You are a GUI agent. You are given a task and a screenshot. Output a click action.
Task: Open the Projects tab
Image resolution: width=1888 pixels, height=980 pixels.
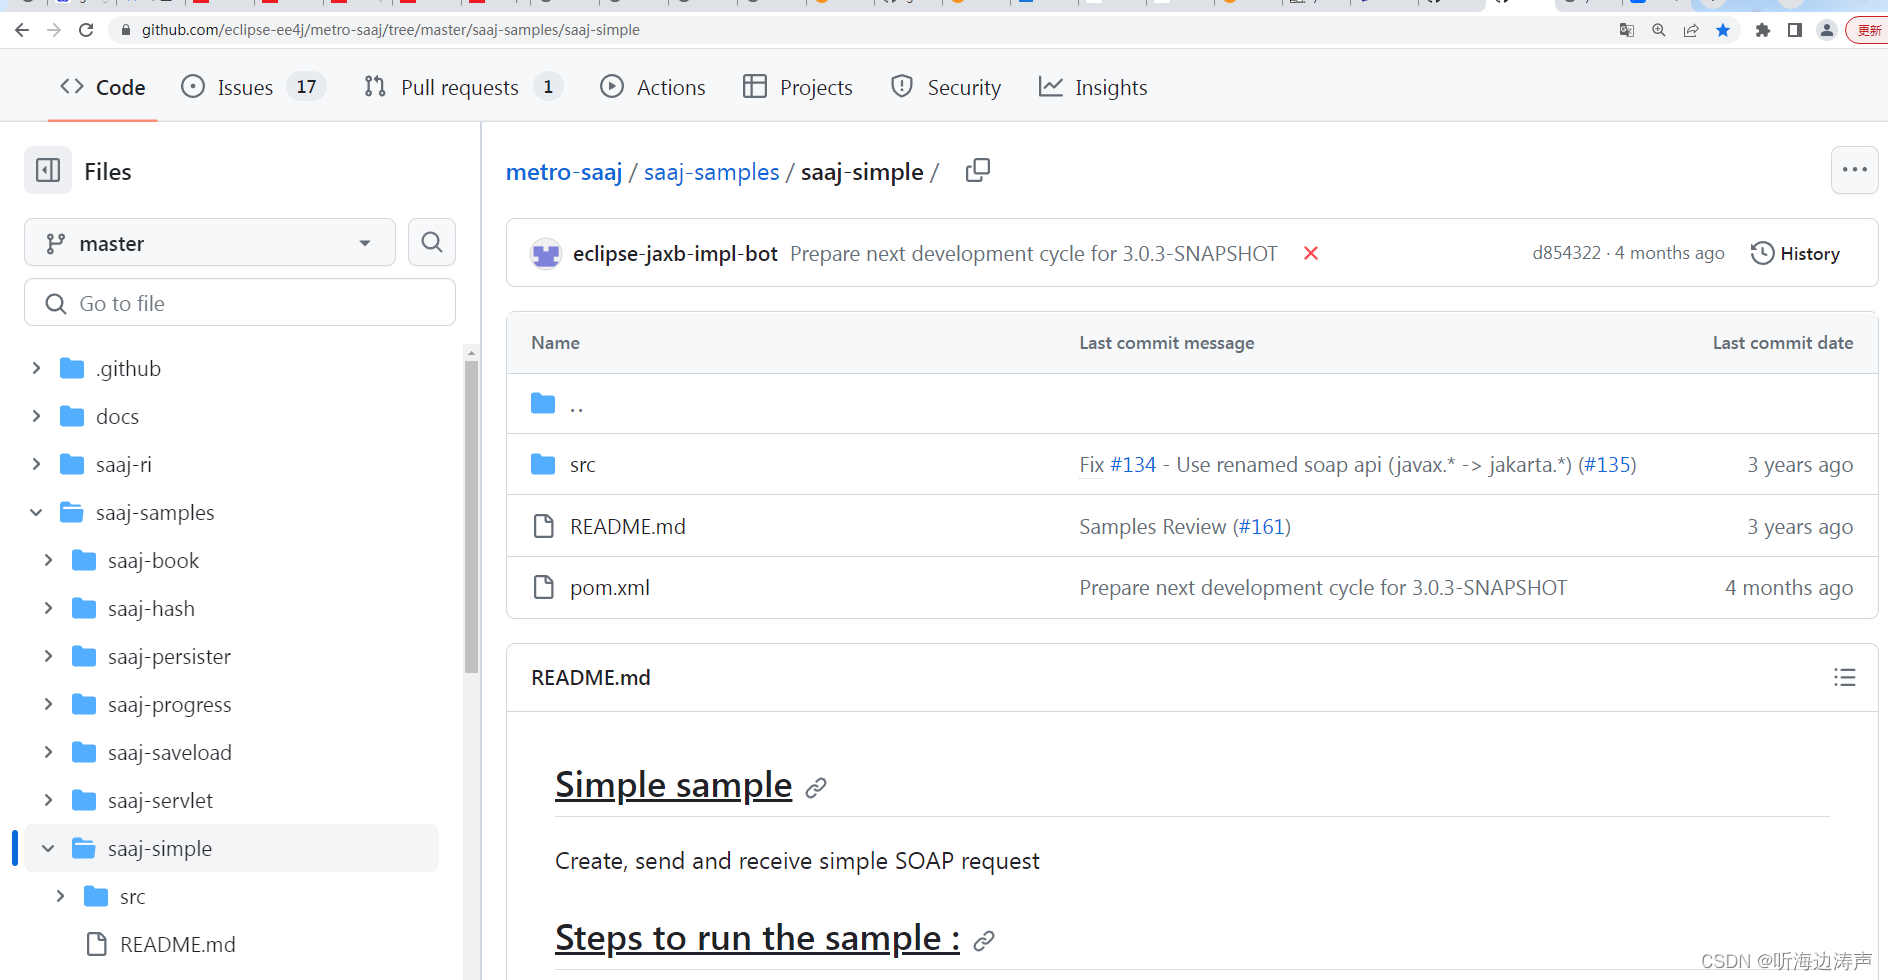798,87
